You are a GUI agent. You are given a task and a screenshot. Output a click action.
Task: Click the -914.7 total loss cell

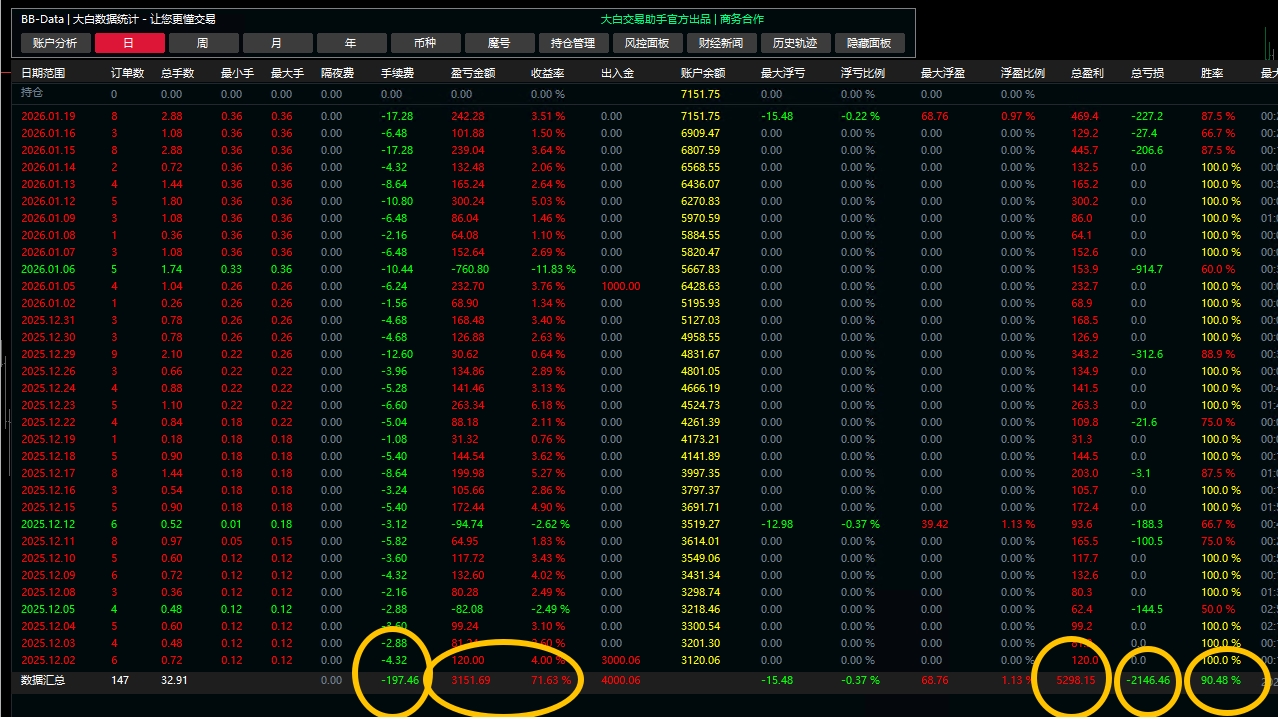click(x=1146, y=269)
